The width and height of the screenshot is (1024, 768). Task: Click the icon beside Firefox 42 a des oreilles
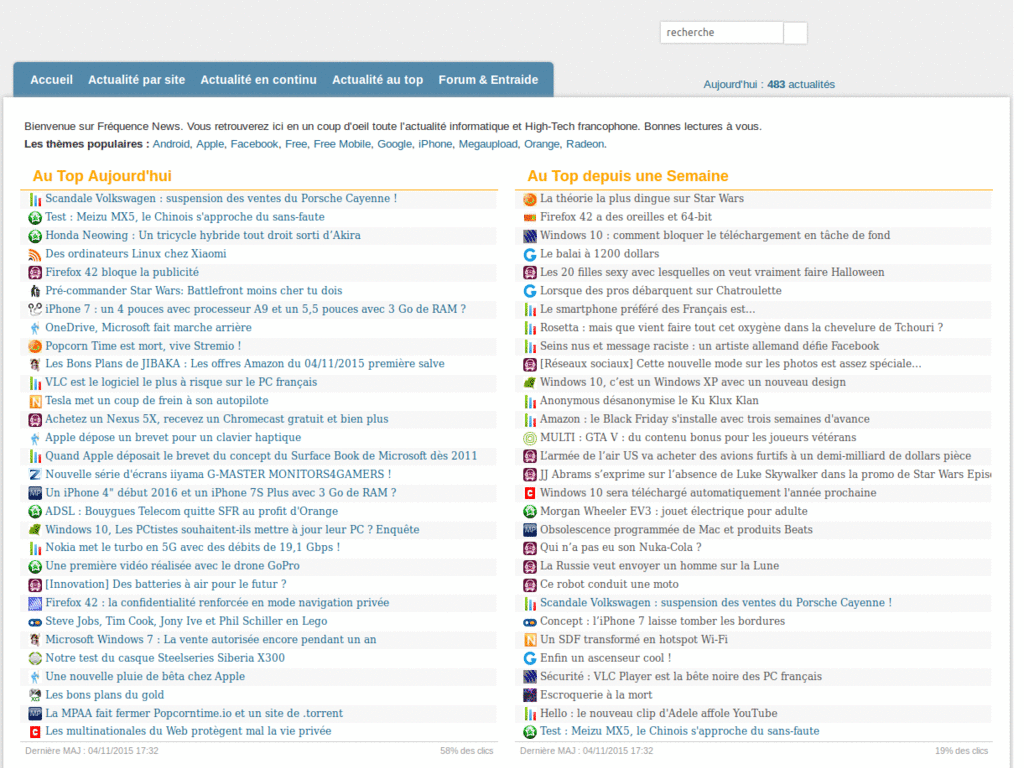(x=530, y=217)
